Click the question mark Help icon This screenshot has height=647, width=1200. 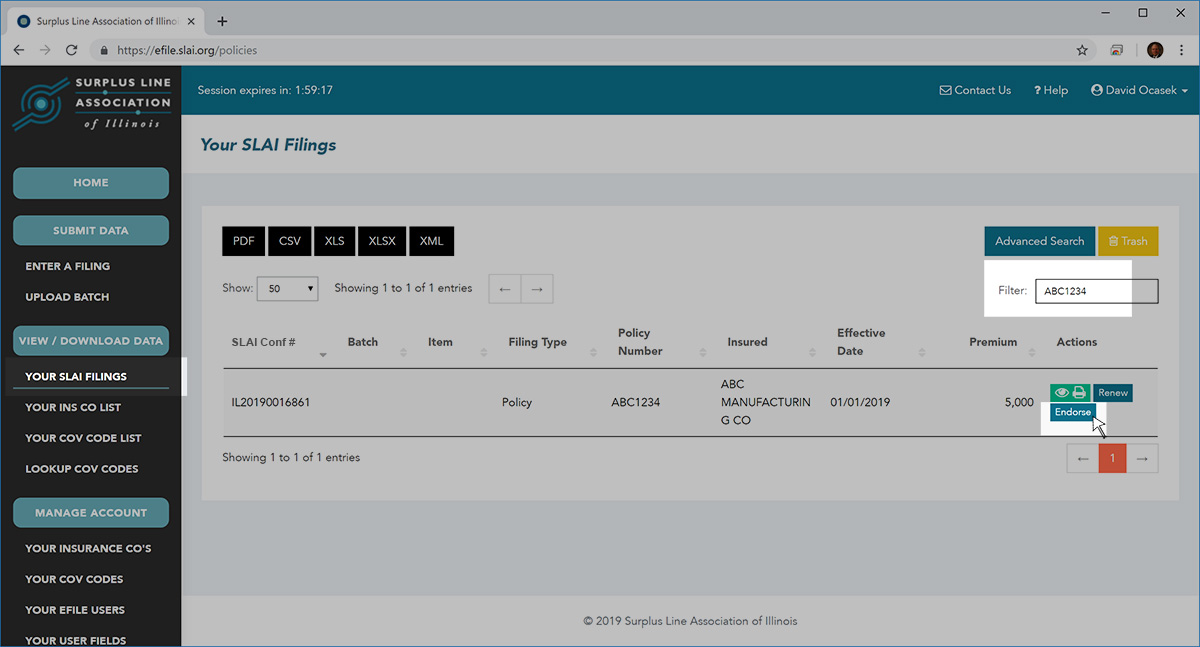click(1037, 90)
